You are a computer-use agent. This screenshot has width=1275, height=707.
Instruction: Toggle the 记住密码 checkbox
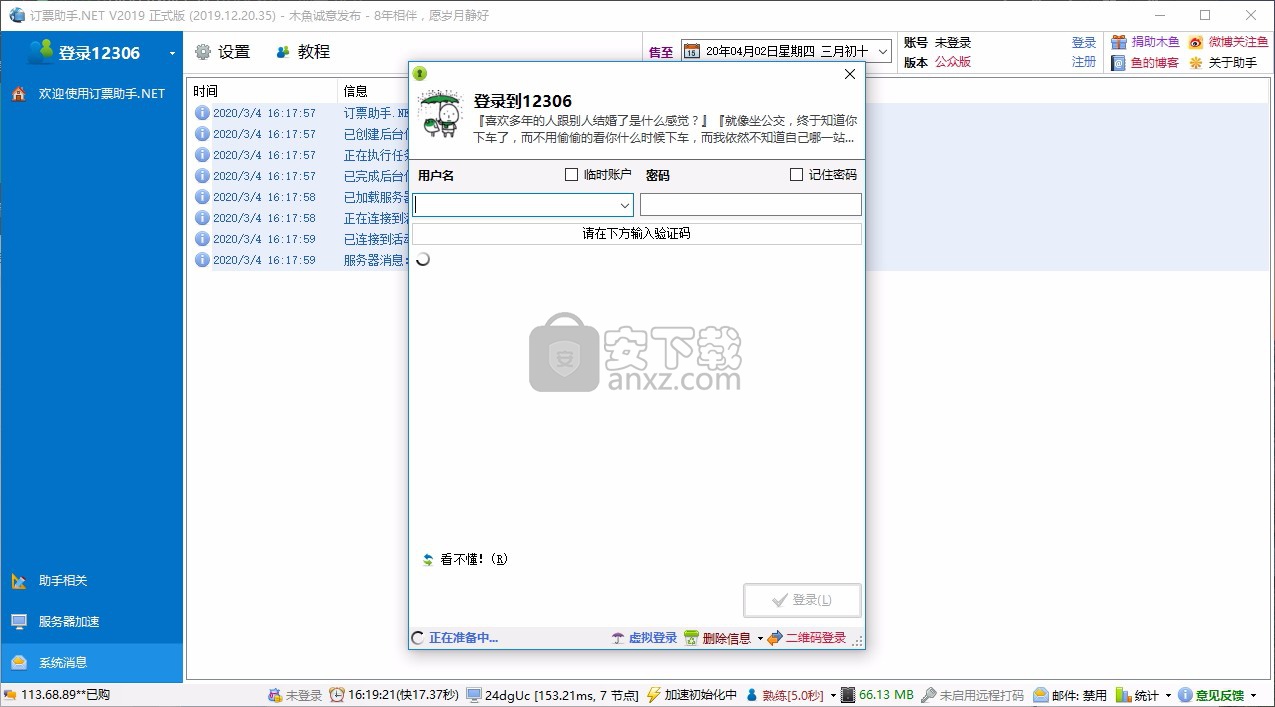pos(797,175)
